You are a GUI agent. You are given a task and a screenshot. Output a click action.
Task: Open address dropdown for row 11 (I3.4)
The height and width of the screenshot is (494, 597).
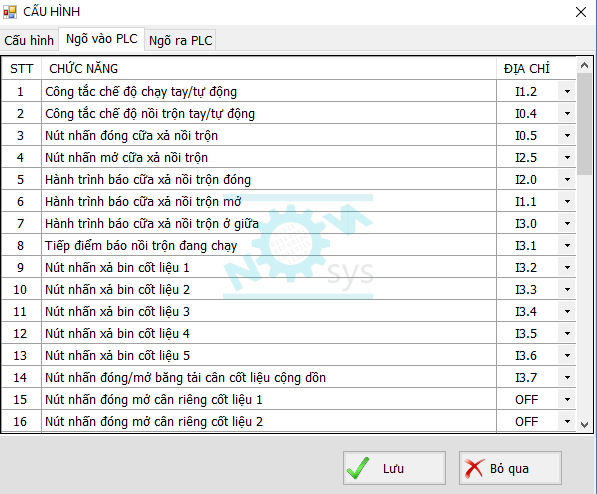tap(567, 312)
